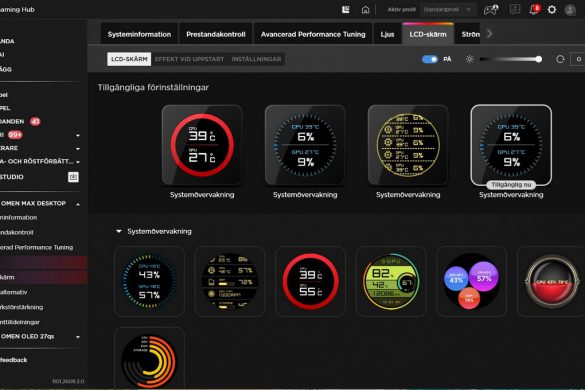Screen dimensions: 585x390
Task: Click the 'Tillgänglig nu' badge label
Action: pos(511,185)
